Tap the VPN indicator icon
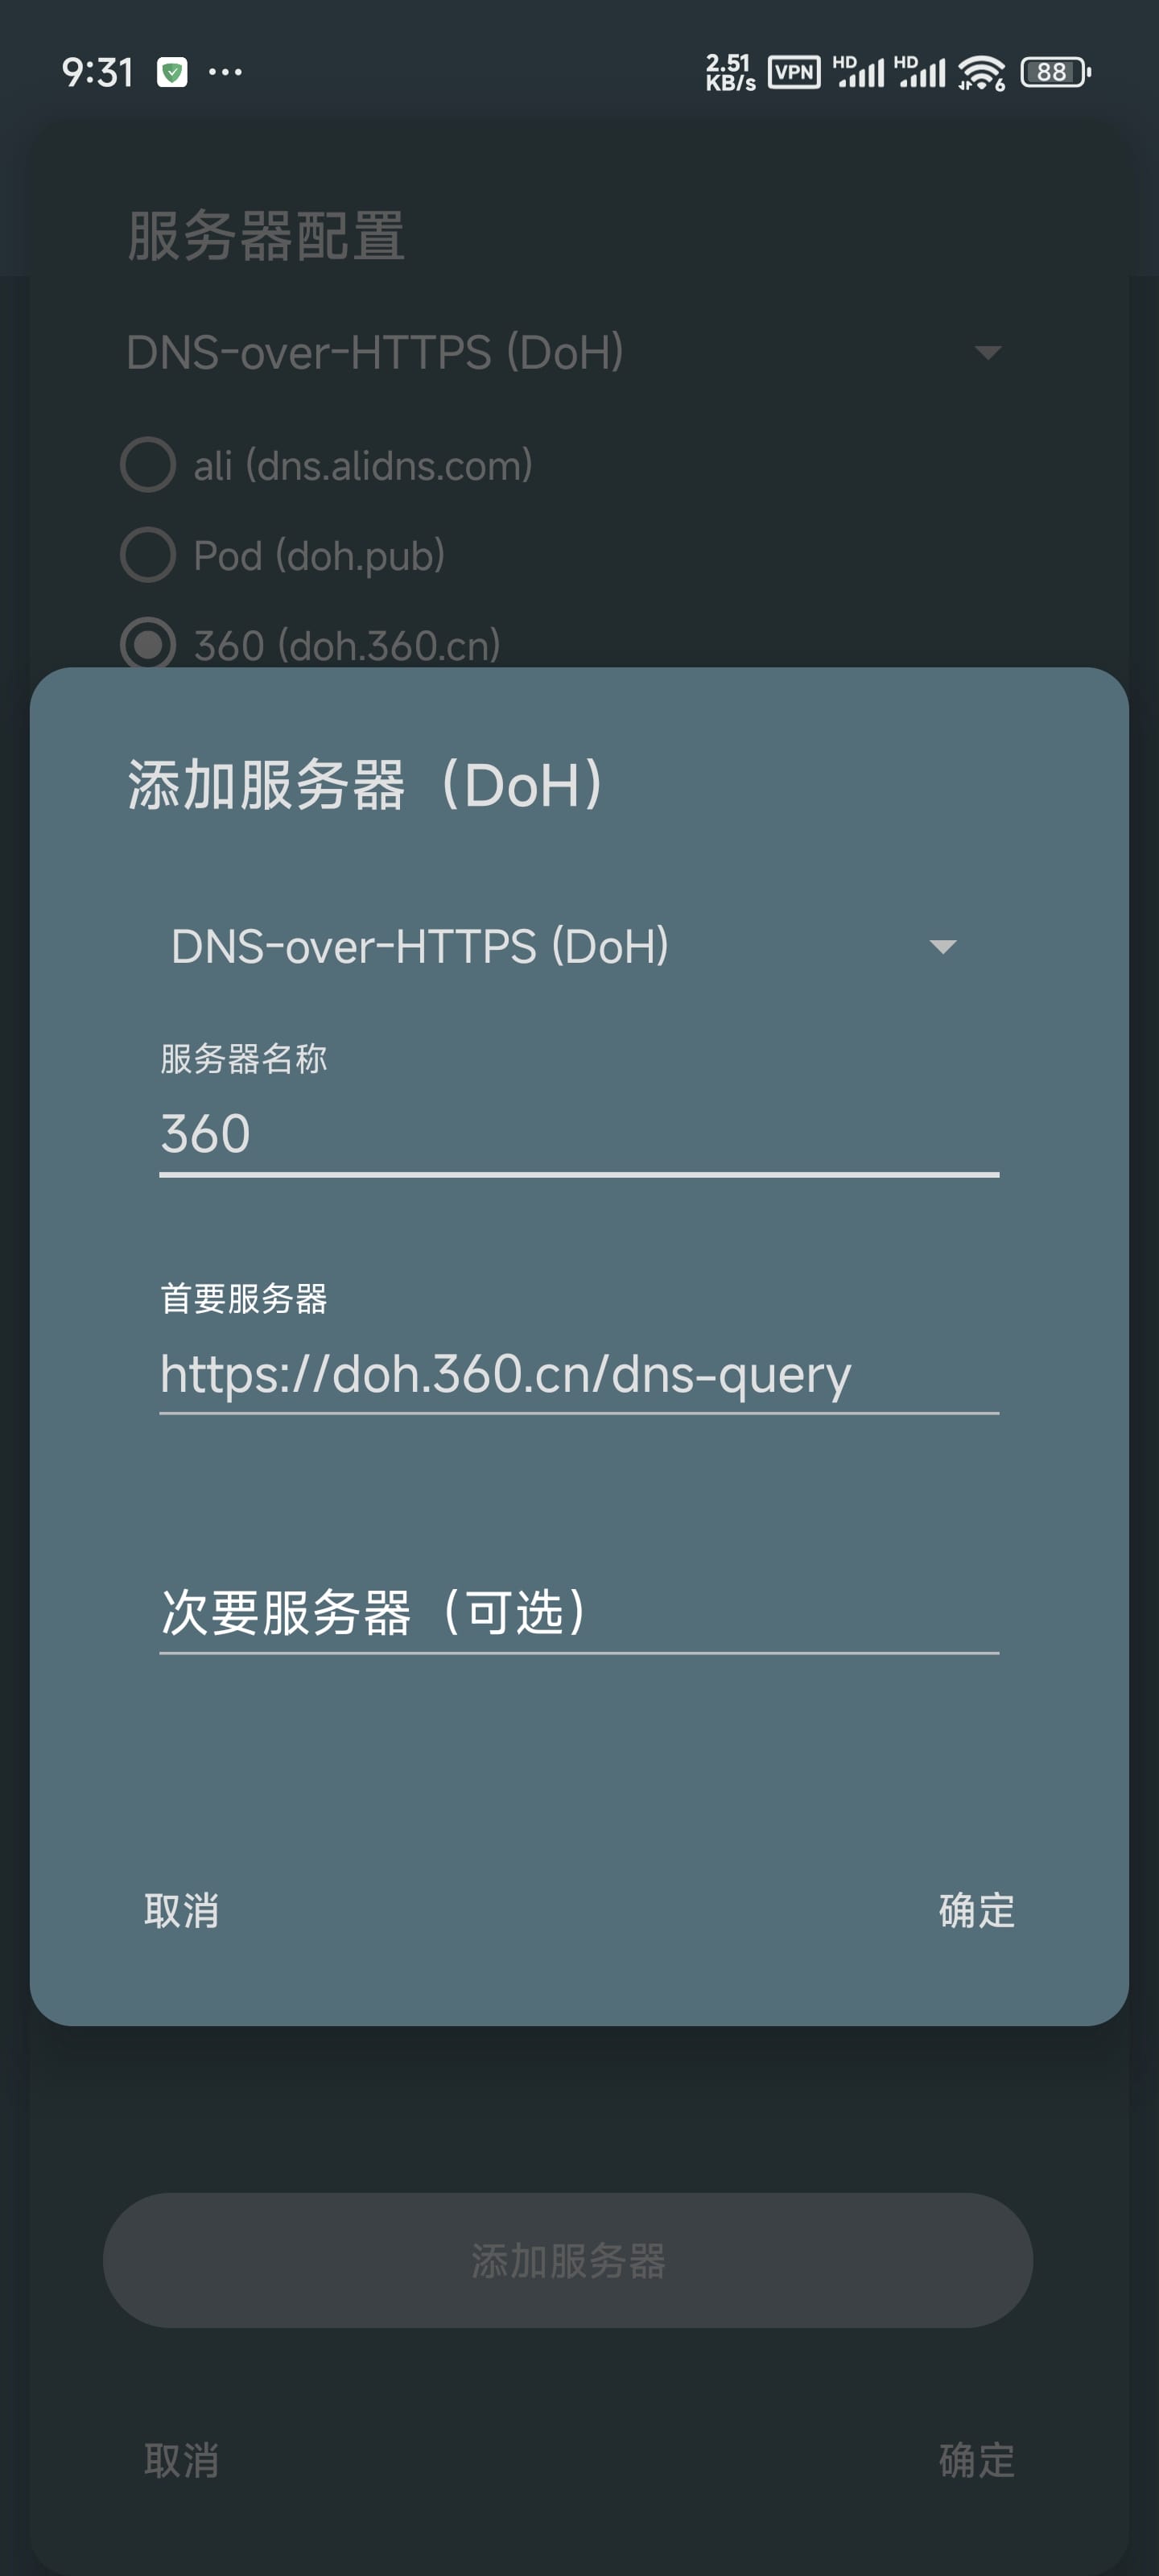The image size is (1159, 2576). coord(794,72)
